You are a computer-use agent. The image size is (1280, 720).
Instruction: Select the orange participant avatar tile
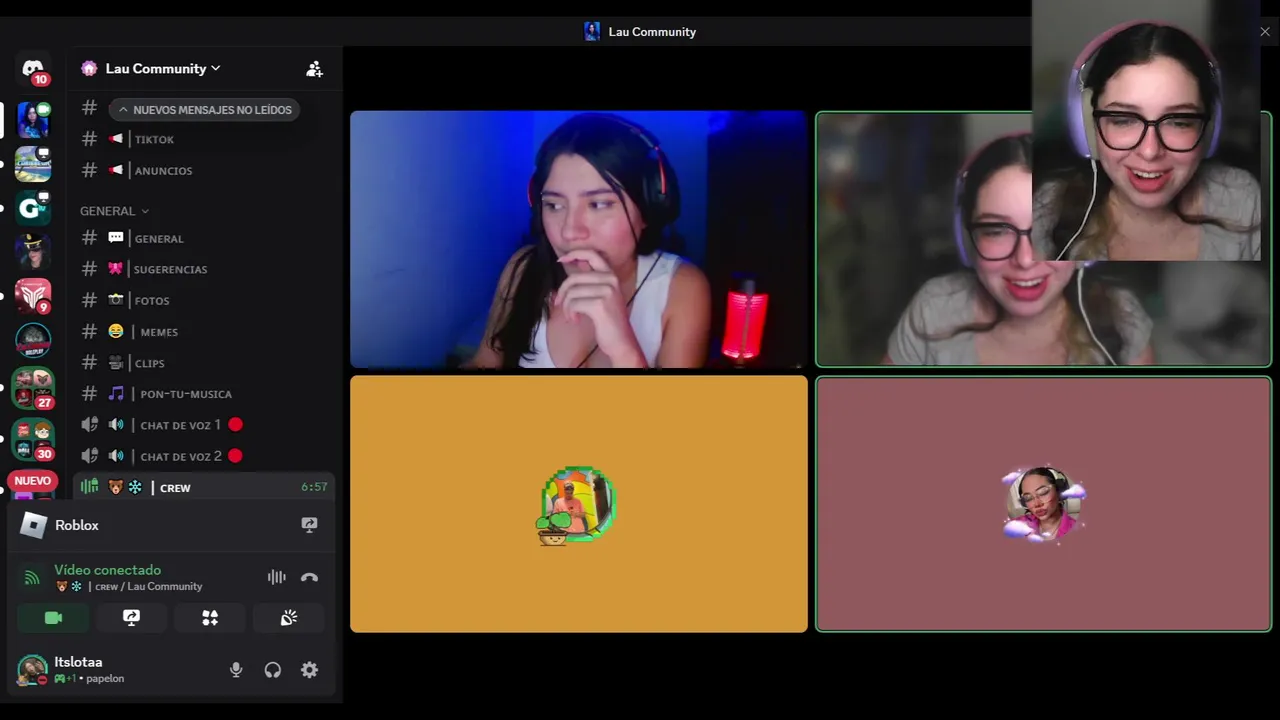(x=579, y=504)
